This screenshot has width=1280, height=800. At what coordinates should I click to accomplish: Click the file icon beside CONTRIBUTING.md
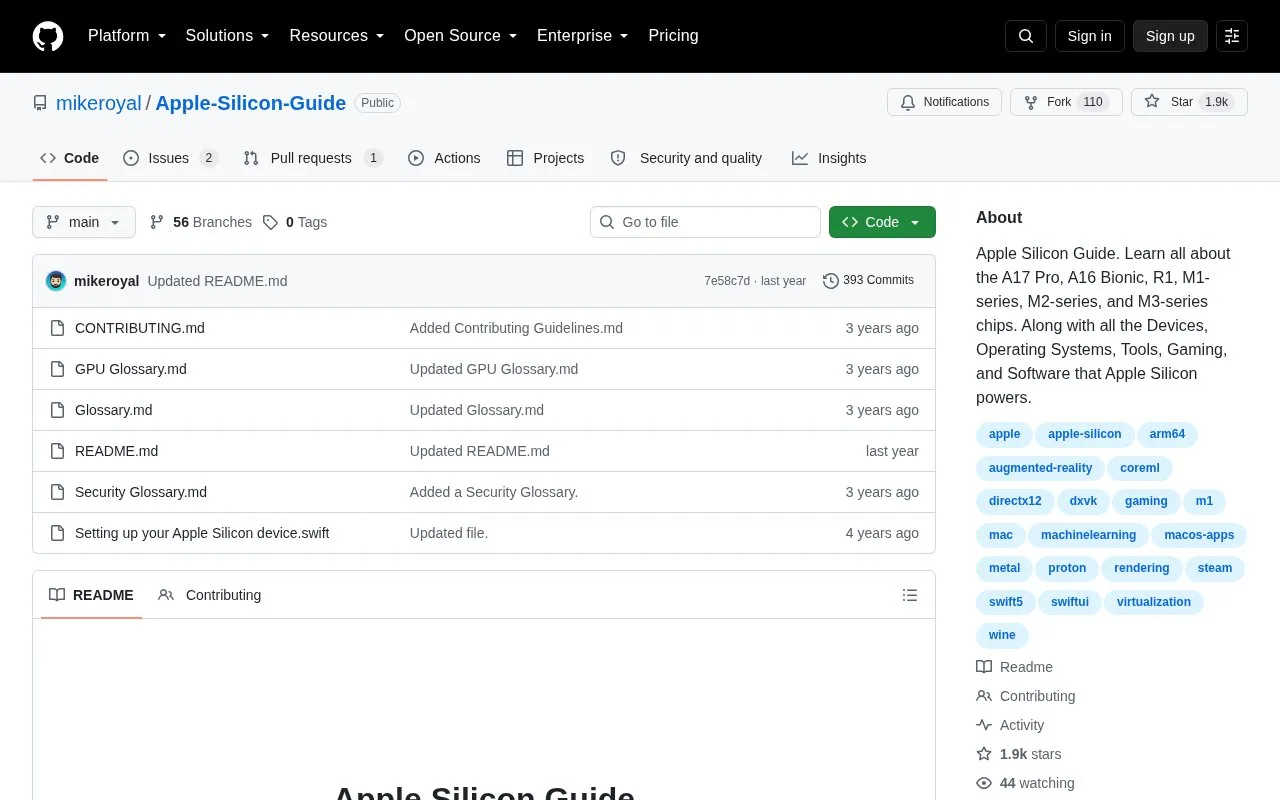(58, 328)
